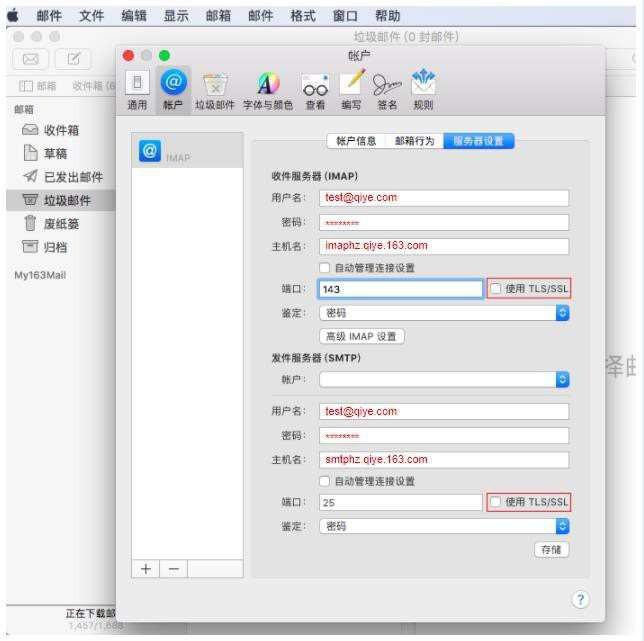Click IMAP hostname field imaphz.qiye.163.com
The width and height of the screenshot is (644, 641).
(x=444, y=246)
